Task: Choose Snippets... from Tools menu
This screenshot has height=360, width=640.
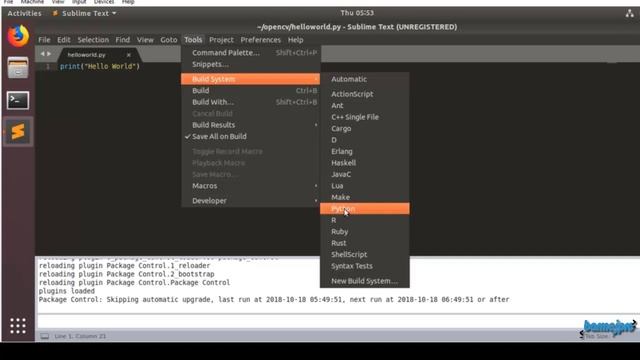Action: 251,64
